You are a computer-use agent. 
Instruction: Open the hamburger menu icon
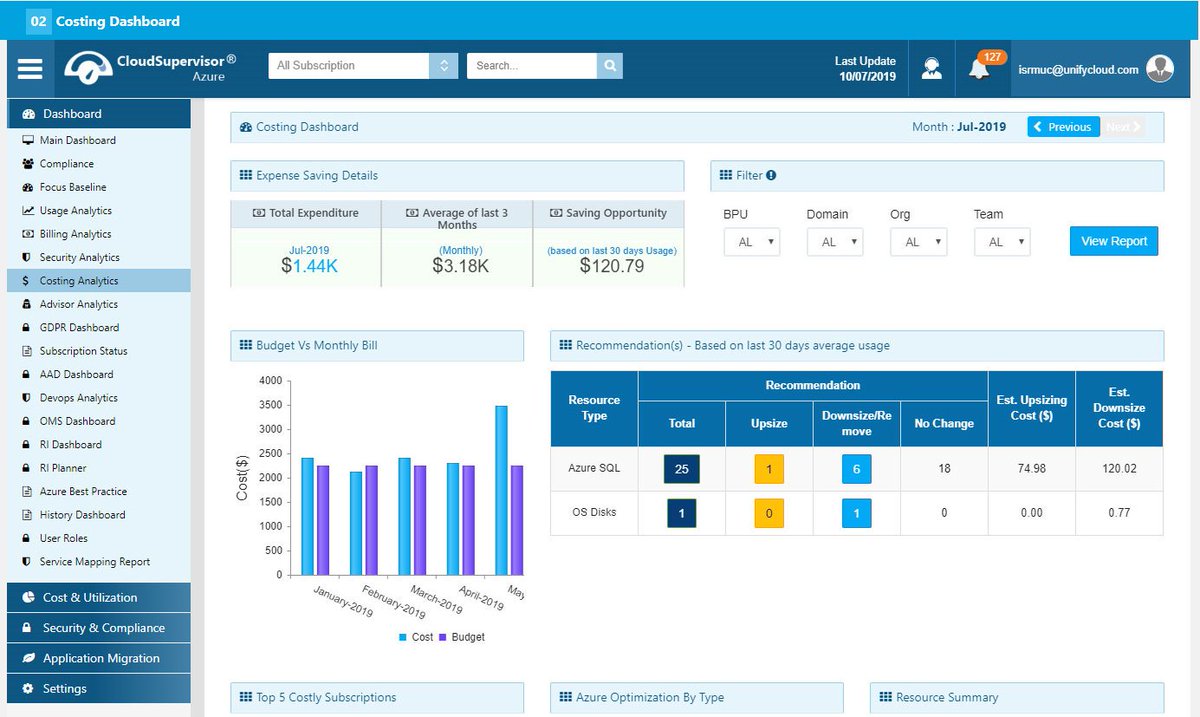[30, 68]
